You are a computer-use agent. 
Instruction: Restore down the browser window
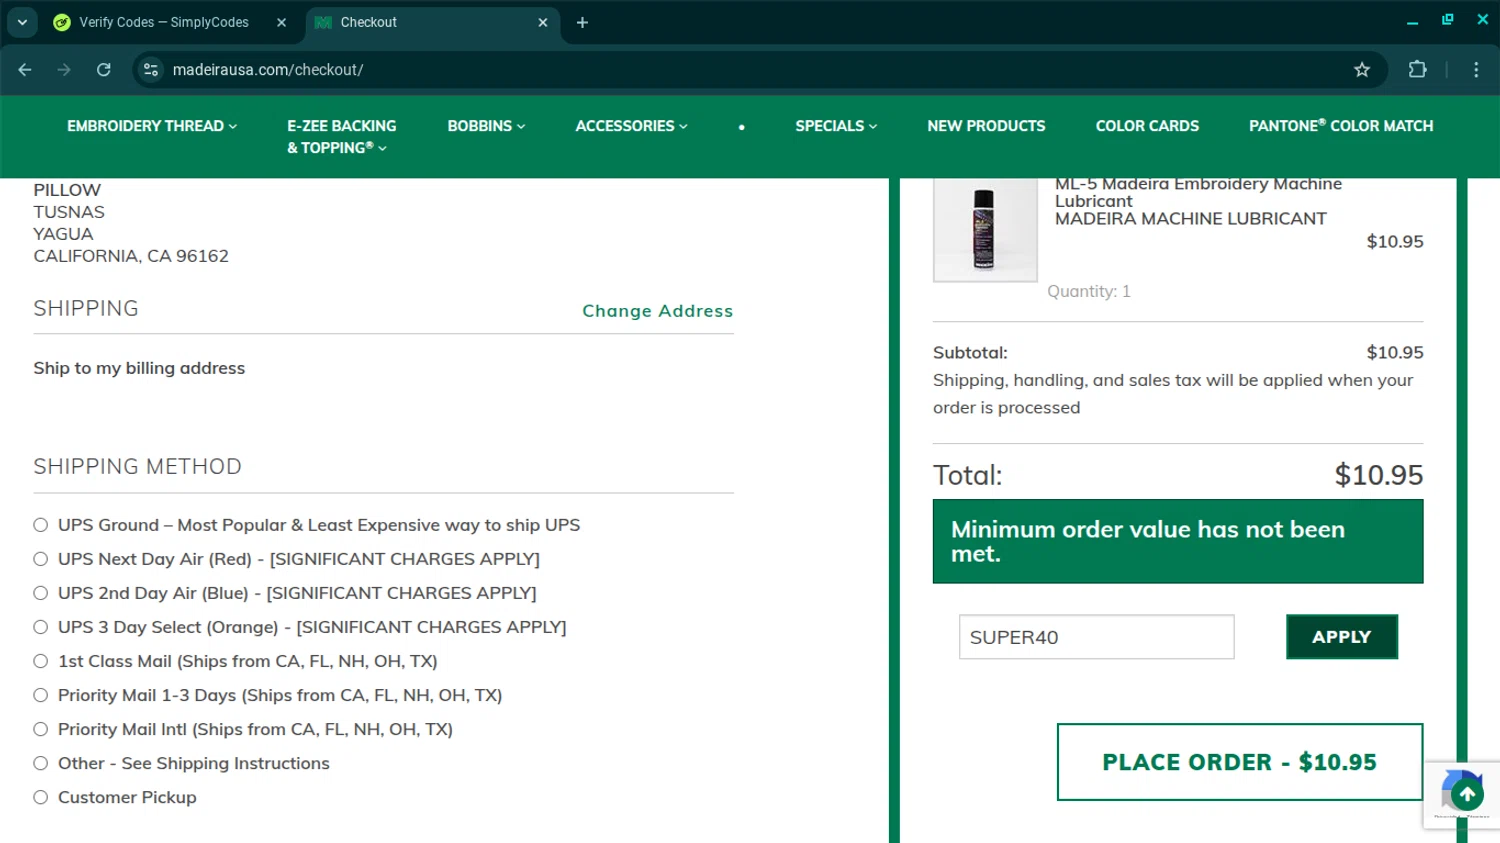click(1447, 20)
